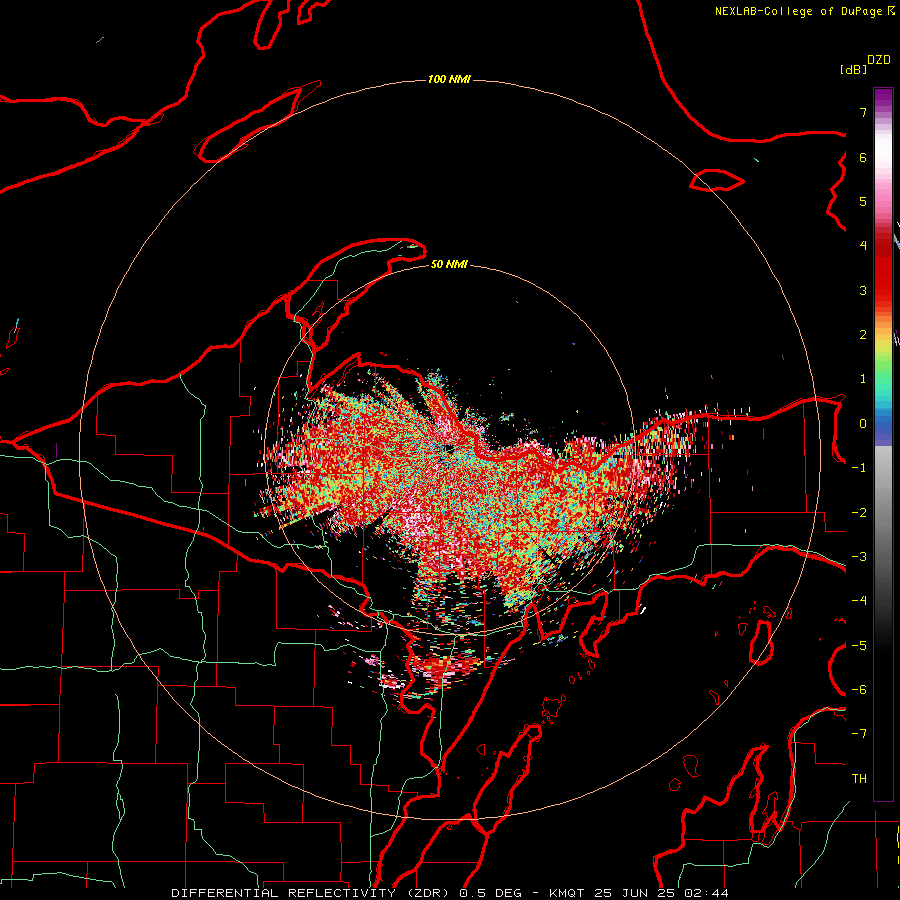Select the 4 tick label on the scale
Screen dimensions: 900x900
[863, 246]
